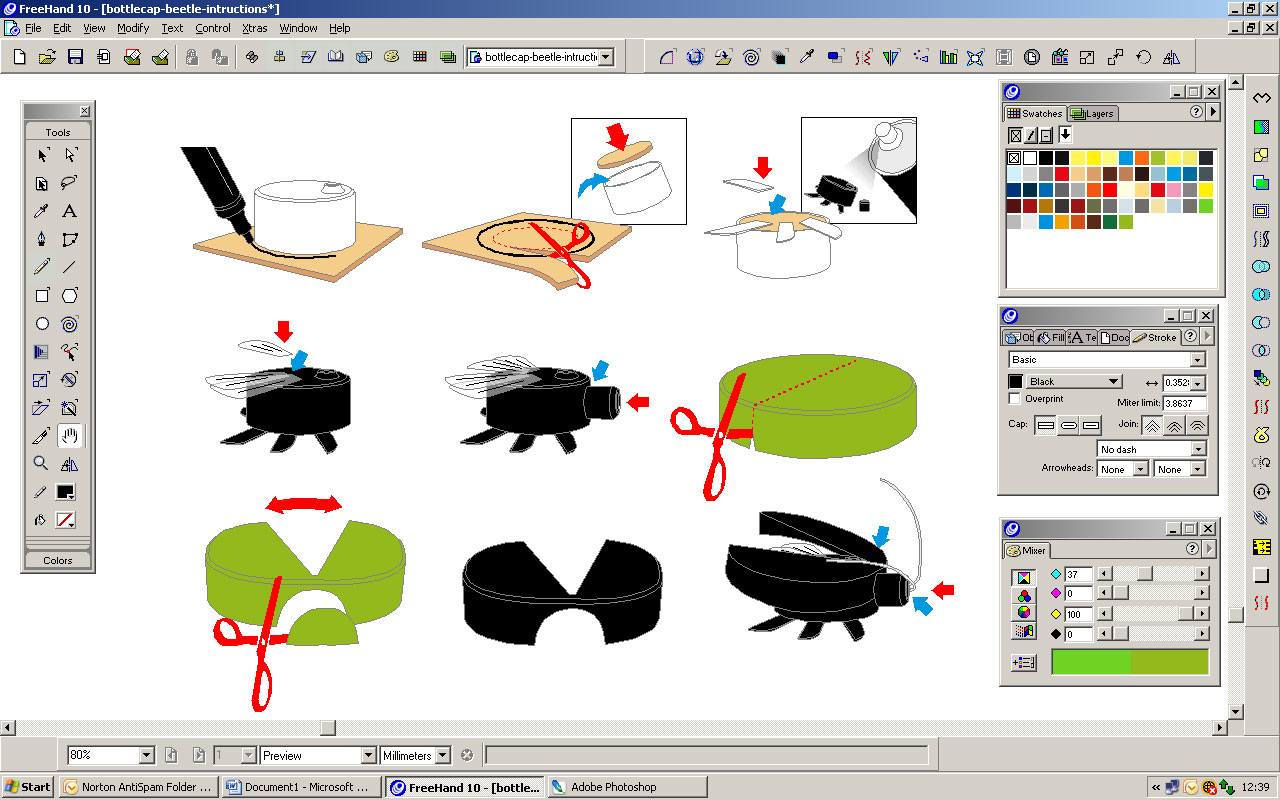Enable the Overprint checkbox in the Stroke panel

pyautogui.click(x=1014, y=398)
